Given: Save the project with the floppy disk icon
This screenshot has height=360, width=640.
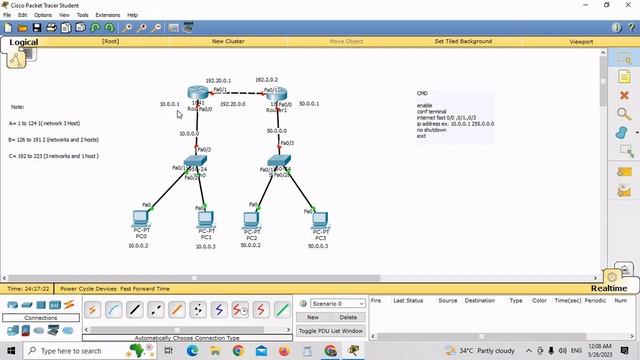Looking at the screenshot, I should (x=37, y=28).
